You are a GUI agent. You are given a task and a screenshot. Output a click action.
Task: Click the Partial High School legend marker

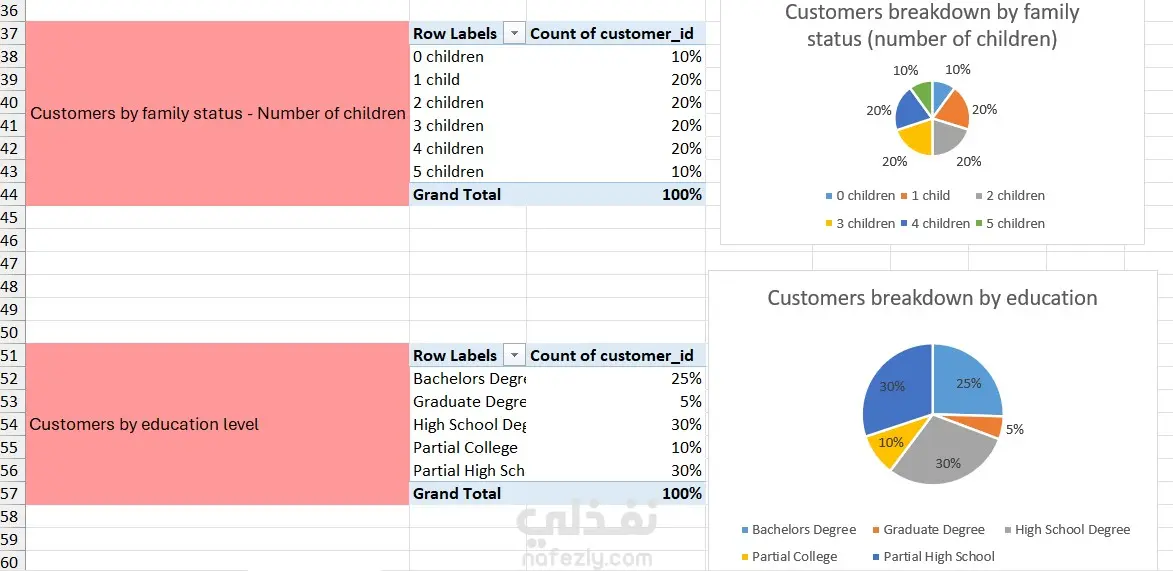[x=876, y=557]
